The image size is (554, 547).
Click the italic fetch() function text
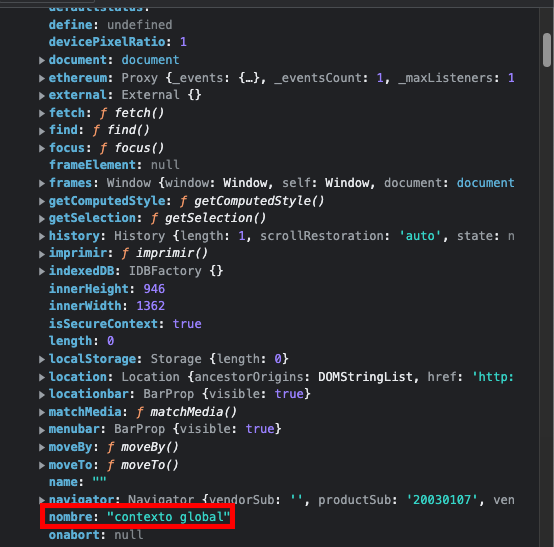pos(139,113)
